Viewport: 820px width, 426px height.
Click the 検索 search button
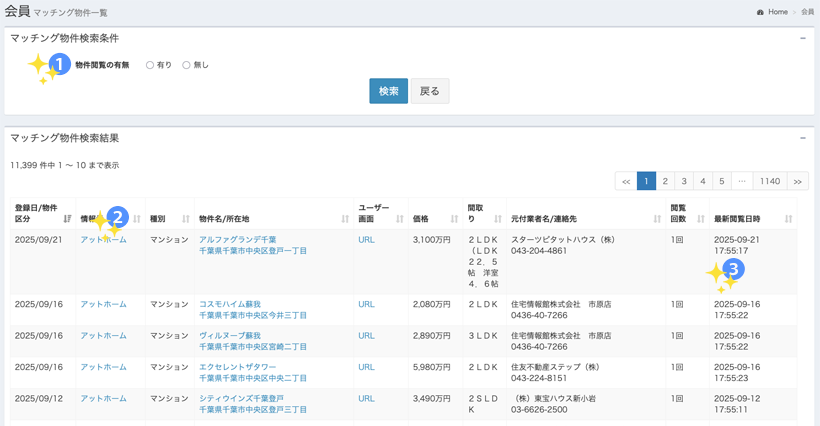coord(389,91)
